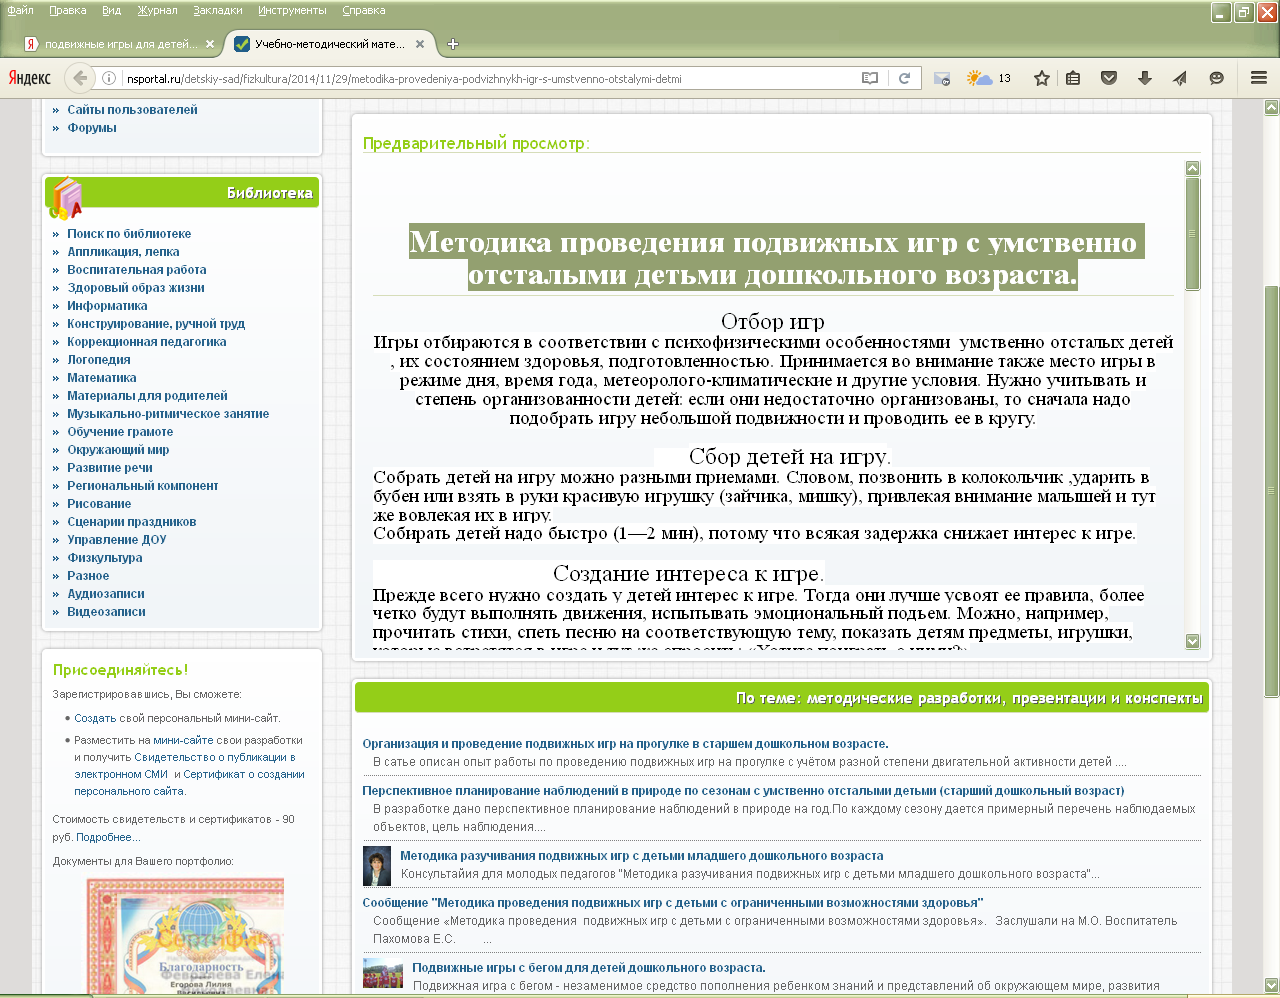Click the smiley chat icon in toolbar
The width and height of the screenshot is (1280, 998).
(x=1216, y=78)
